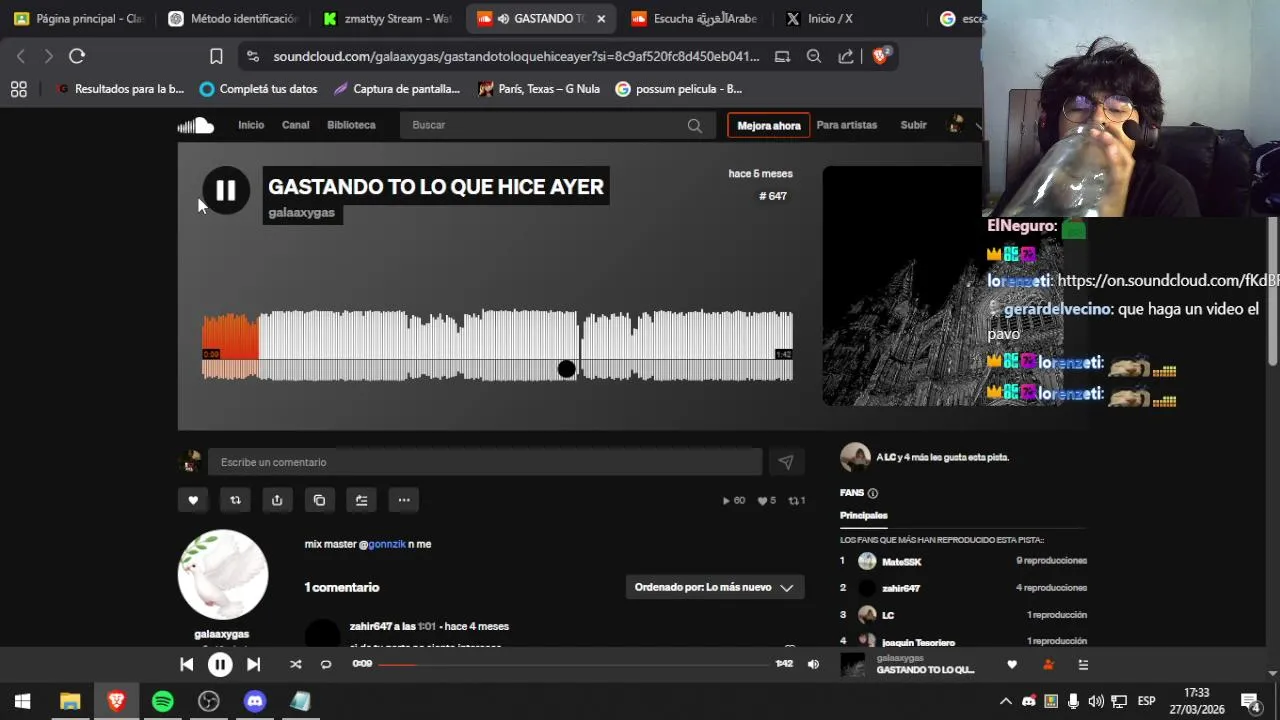Switch to 'zmattyy Stream' browser tab
The height and width of the screenshot is (720, 1280).
(x=386, y=19)
